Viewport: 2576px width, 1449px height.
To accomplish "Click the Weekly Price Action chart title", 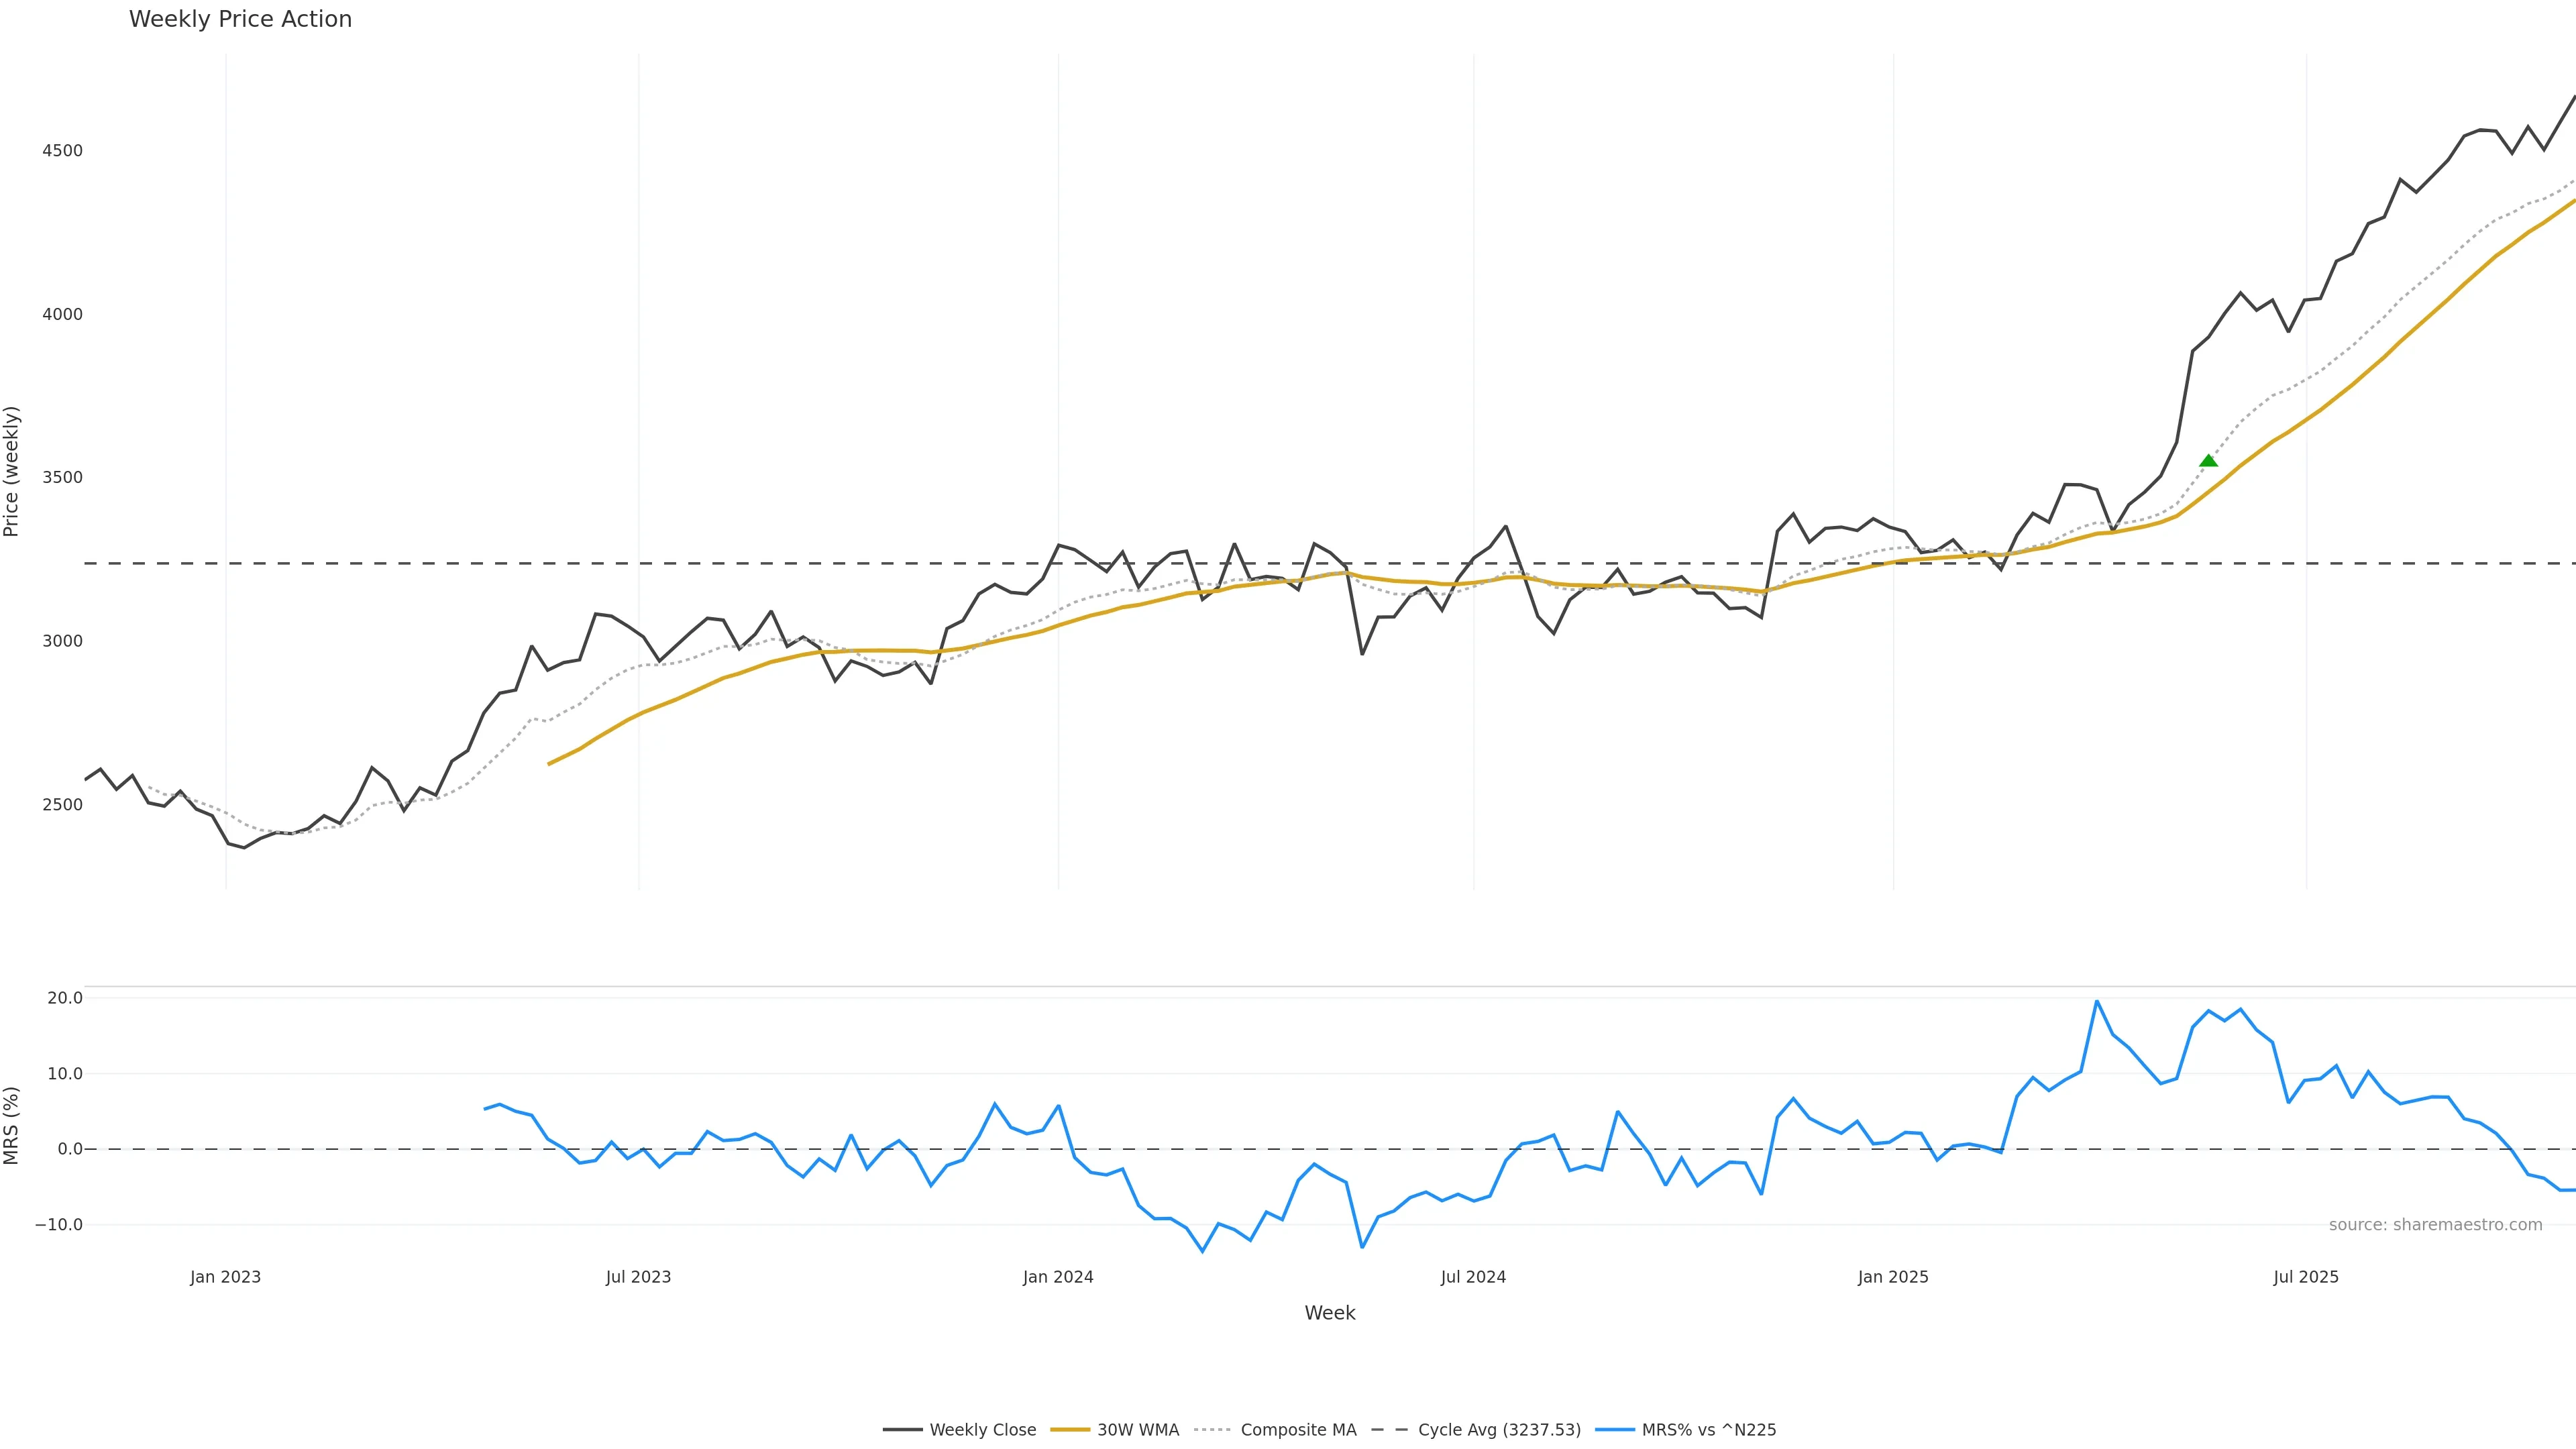I will click(240, 19).
